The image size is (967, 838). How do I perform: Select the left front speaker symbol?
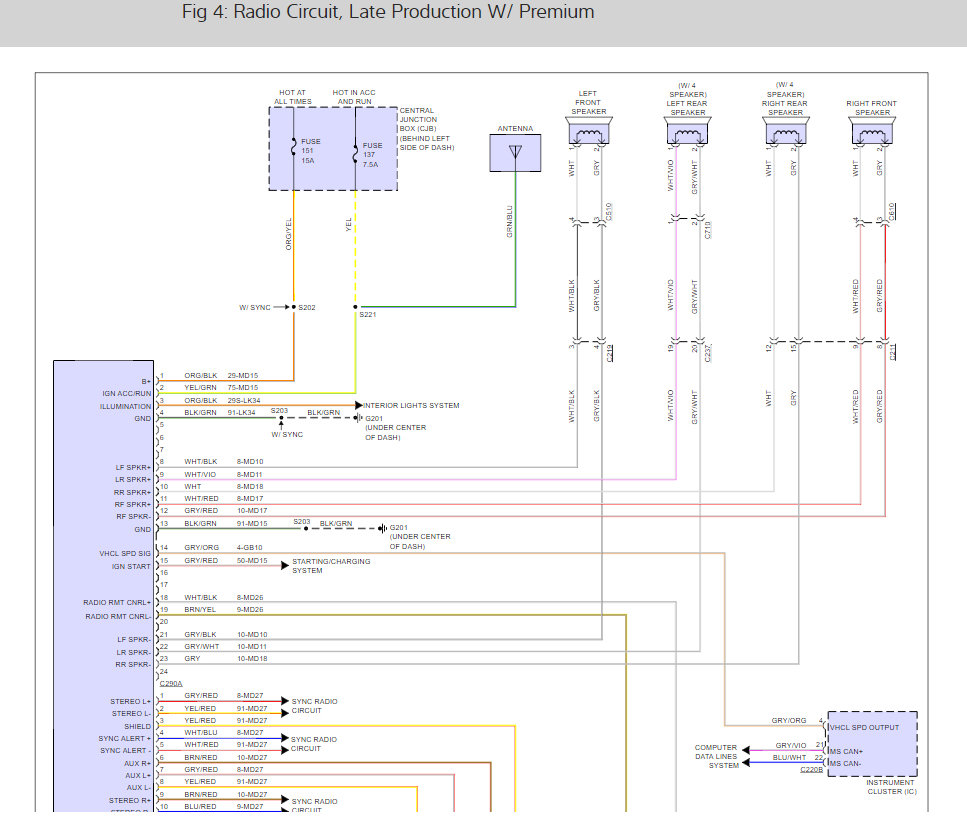click(588, 131)
